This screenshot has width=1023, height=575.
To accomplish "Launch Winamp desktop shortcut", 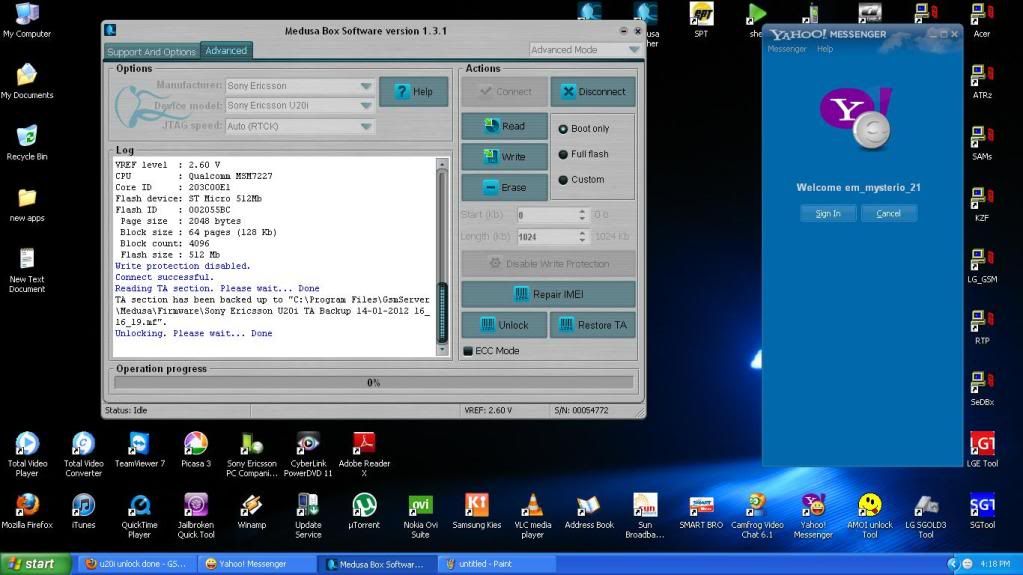I will pos(252,511).
